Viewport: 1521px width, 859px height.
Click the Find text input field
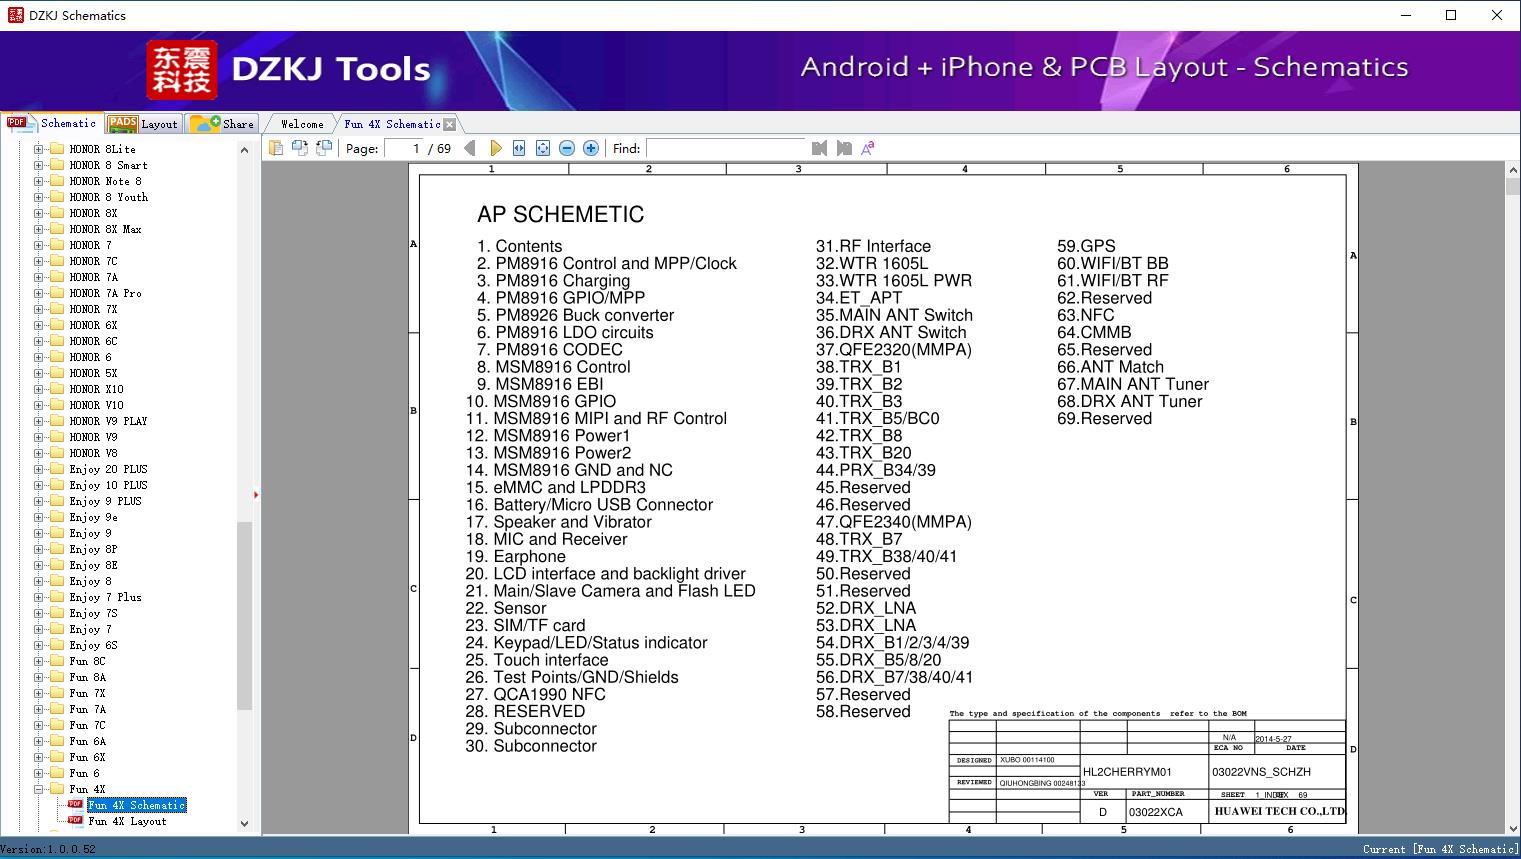(725, 148)
